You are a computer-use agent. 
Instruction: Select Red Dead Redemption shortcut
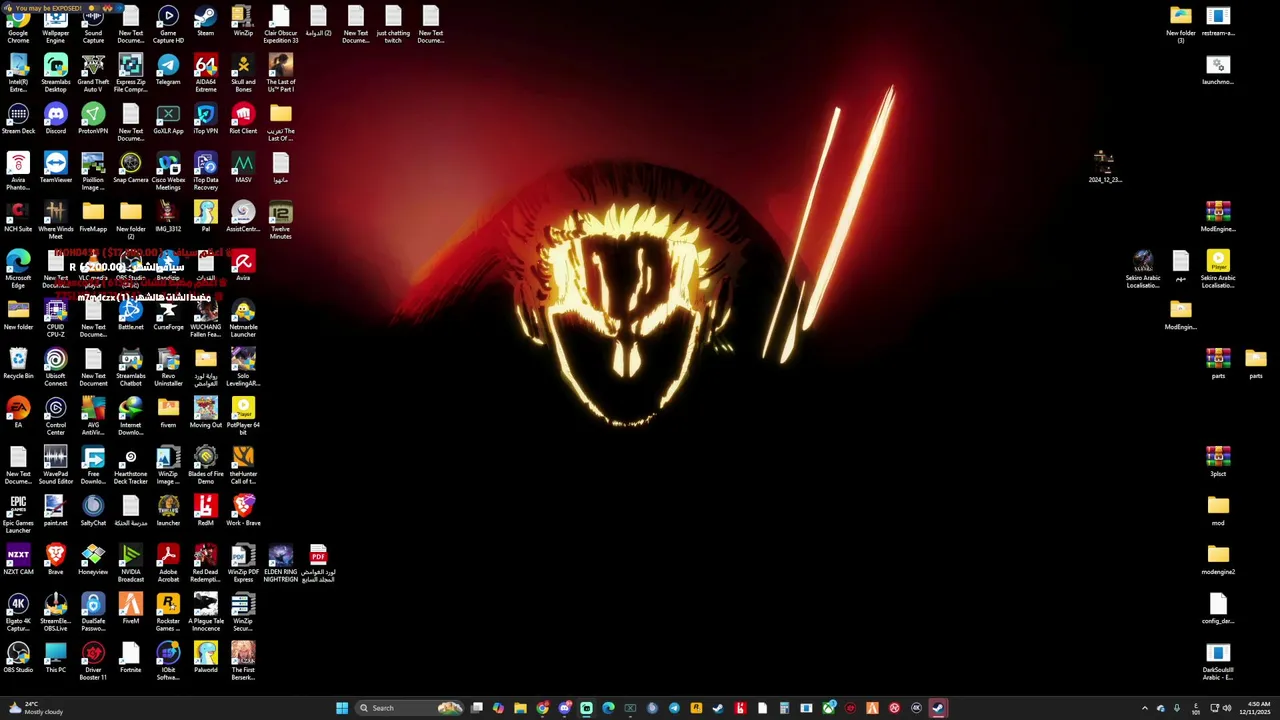[x=205, y=564]
